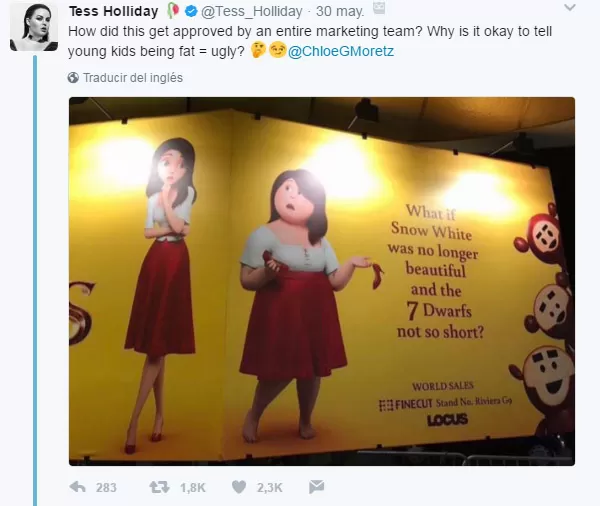Image resolution: width=600 pixels, height=506 pixels.
Task: Send tweet via direct message envelope icon
Action: [x=316, y=487]
